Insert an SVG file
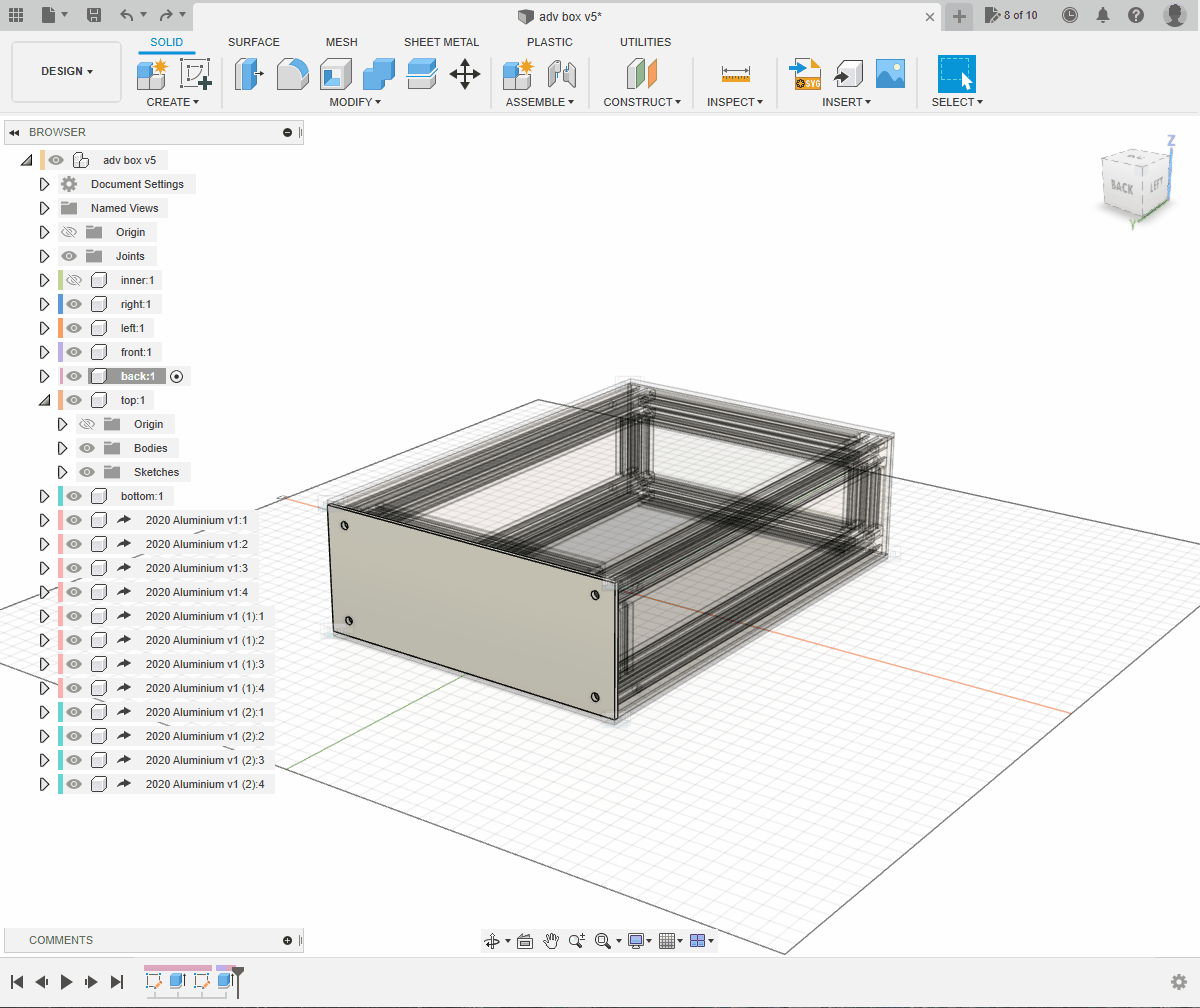 [806, 74]
